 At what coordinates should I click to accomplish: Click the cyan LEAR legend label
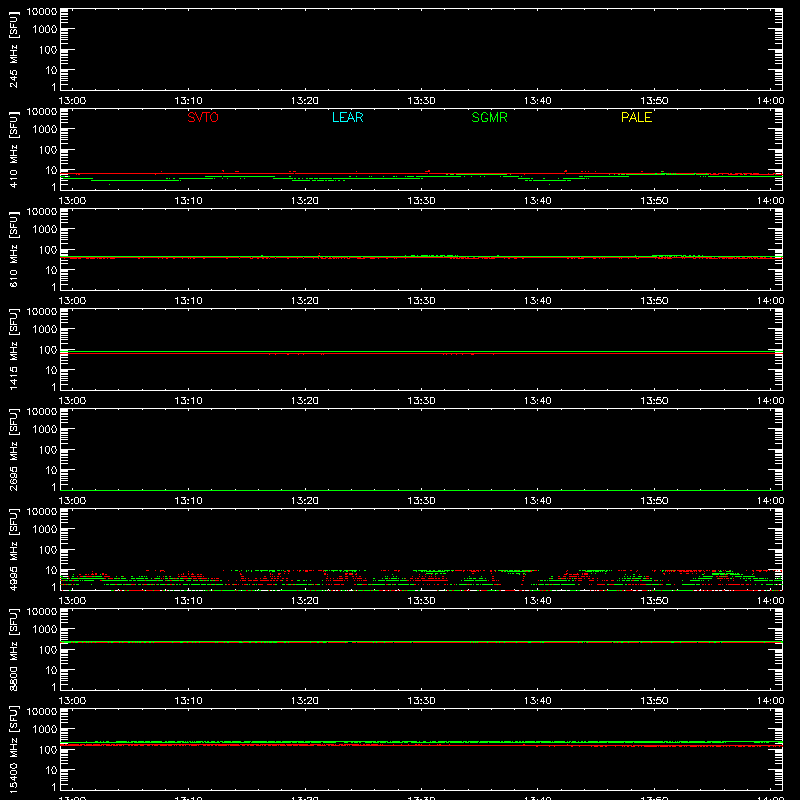coord(347,117)
